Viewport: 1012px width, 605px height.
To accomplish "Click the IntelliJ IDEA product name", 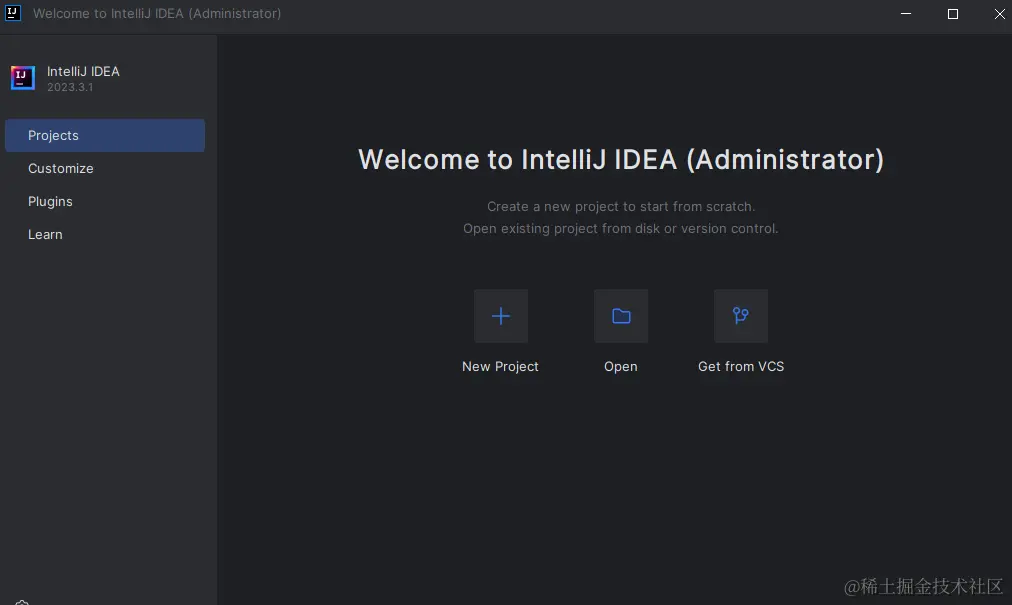I will [83, 71].
